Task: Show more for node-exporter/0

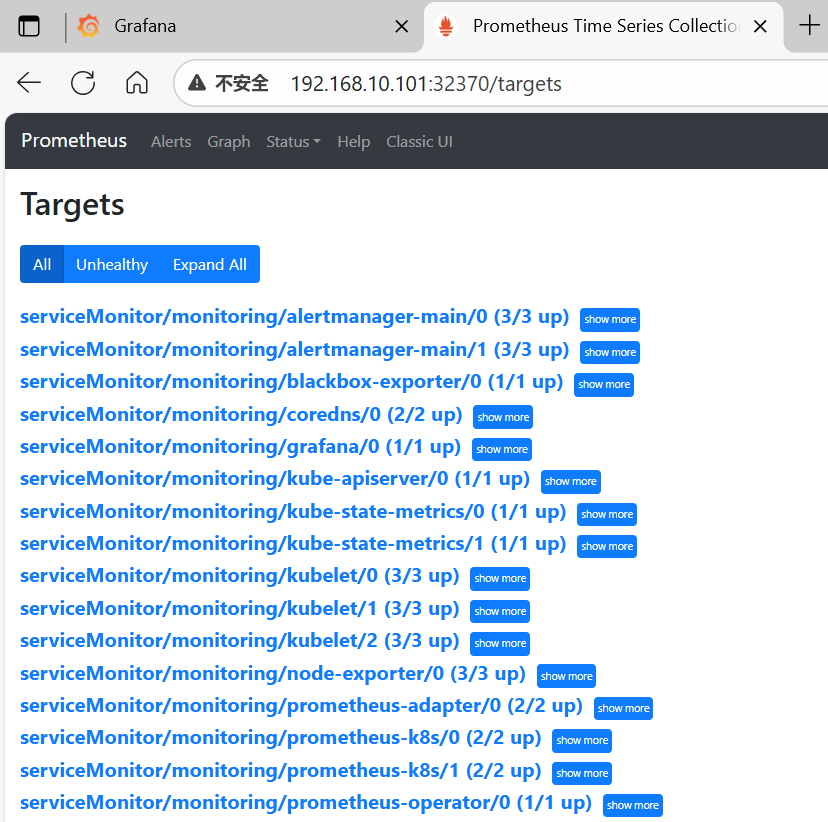Action: pos(566,676)
